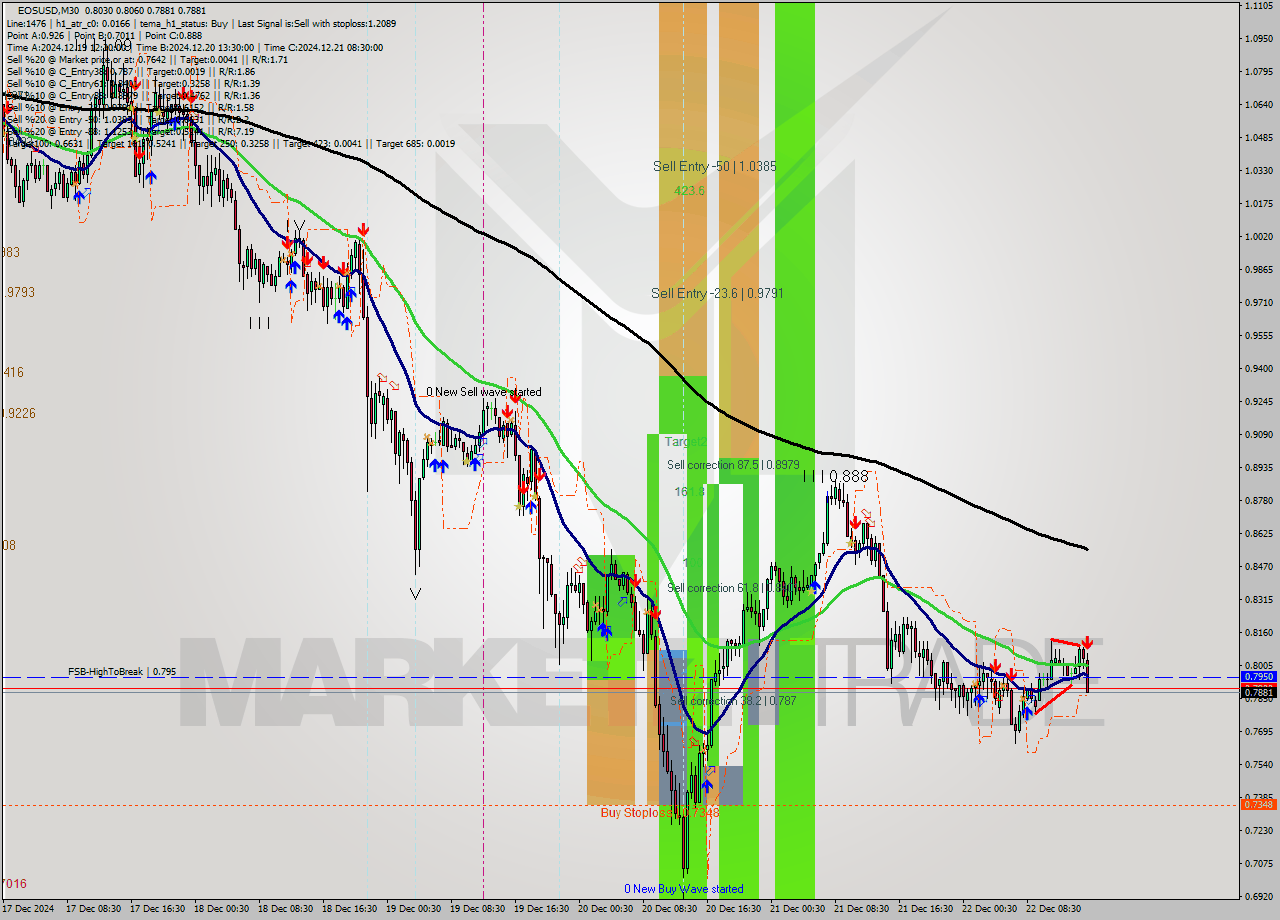Click price axis value 0.8470
This screenshot has width=1280, height=920.
pyautogui.click(x=1258, y=567)
